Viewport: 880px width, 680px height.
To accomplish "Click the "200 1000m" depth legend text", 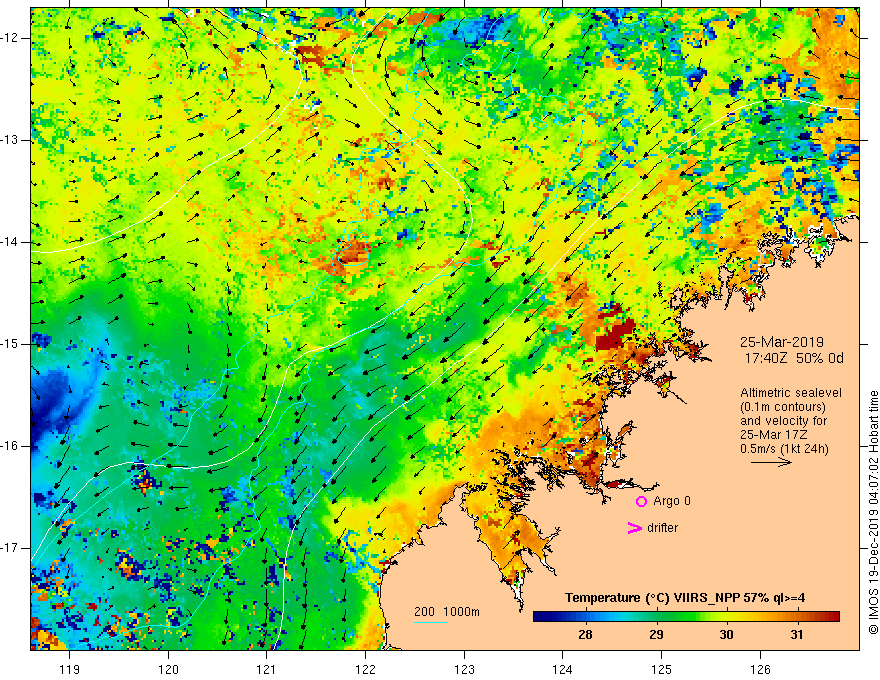I will (x=447, y=612).
